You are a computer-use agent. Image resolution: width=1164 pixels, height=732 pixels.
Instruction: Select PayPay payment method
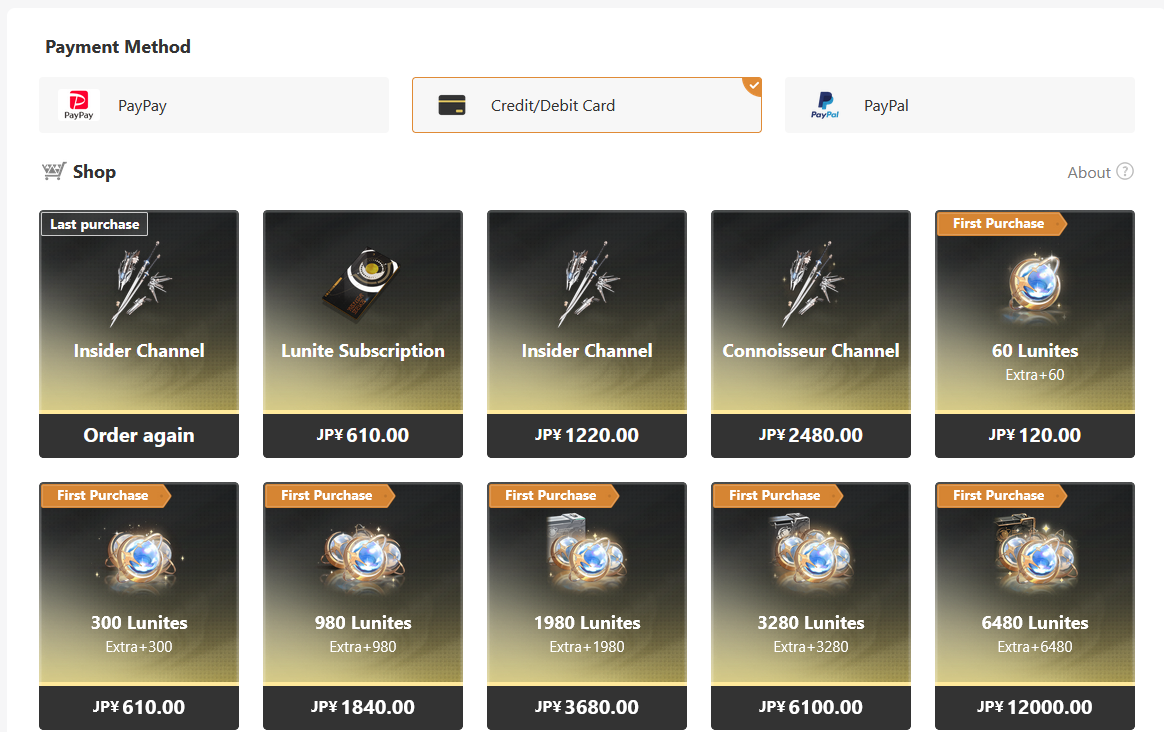214,105
